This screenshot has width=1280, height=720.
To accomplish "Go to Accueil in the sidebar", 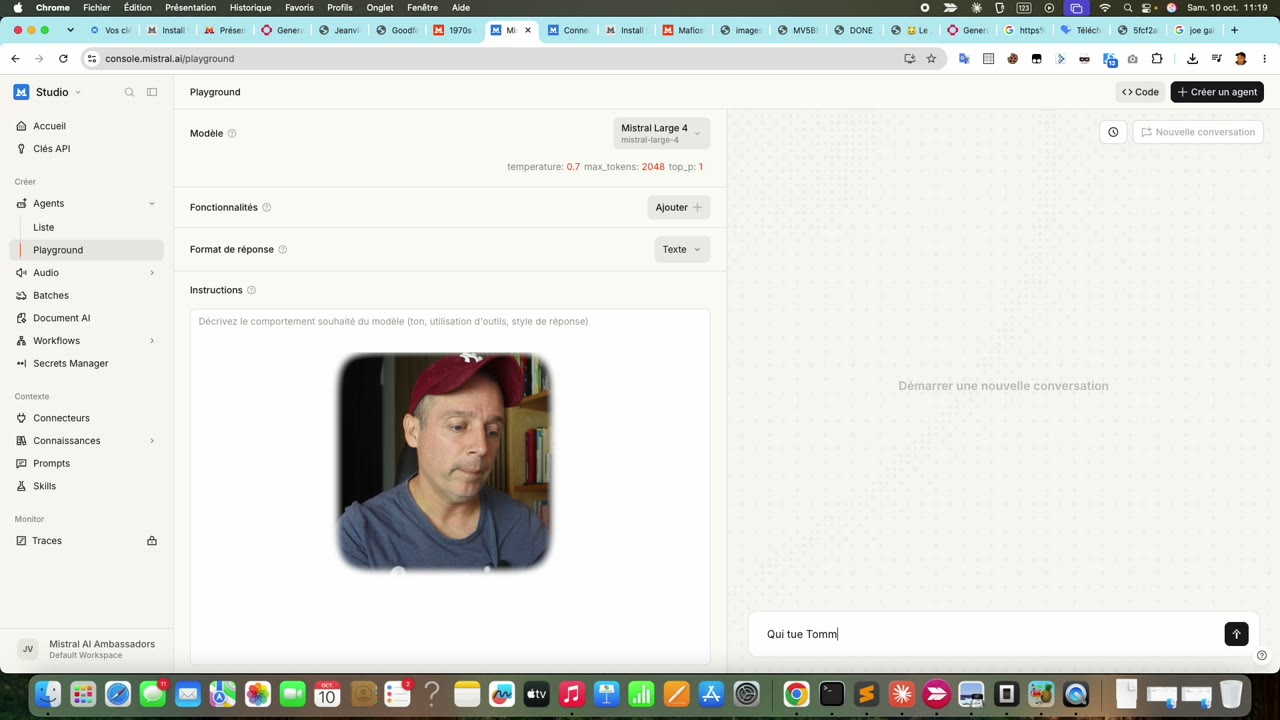I will 87,126.
